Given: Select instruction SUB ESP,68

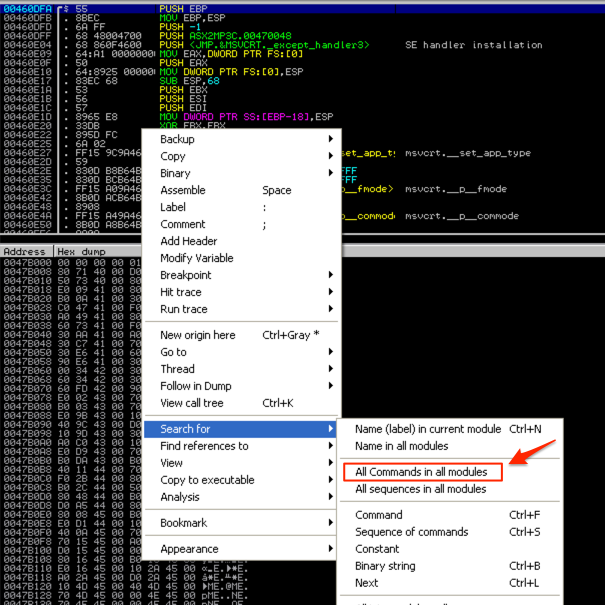Looking at the screenshot, I should [189, 81].
